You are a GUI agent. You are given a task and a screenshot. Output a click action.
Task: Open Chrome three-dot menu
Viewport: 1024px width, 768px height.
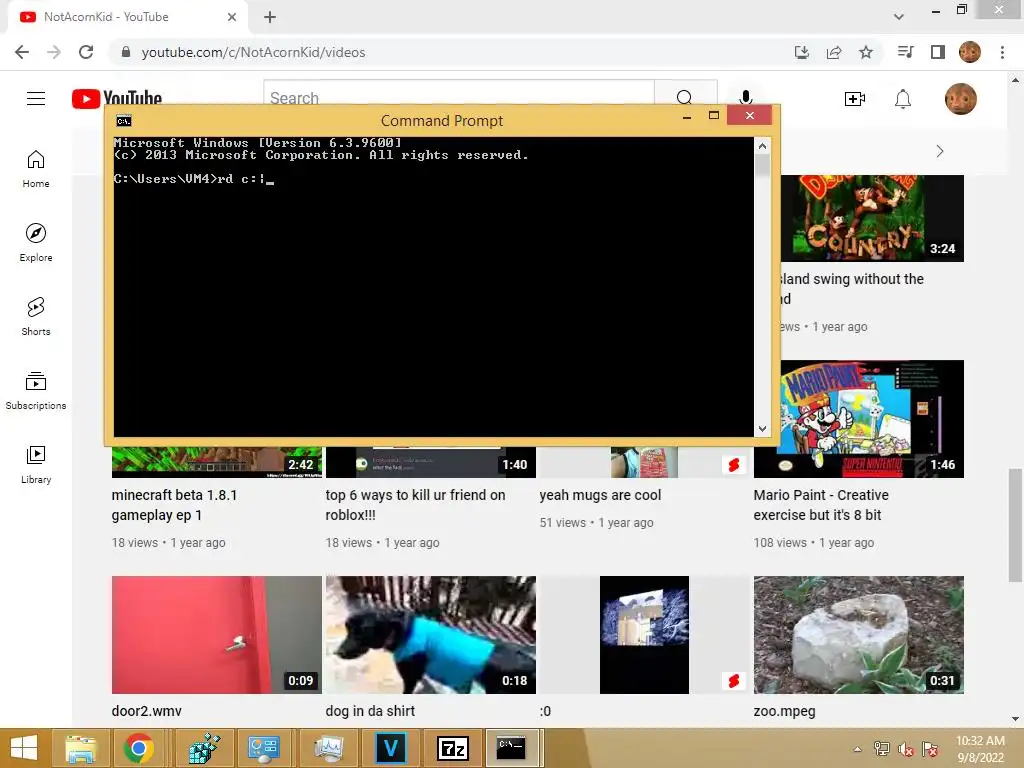(x=1002, y=52)
